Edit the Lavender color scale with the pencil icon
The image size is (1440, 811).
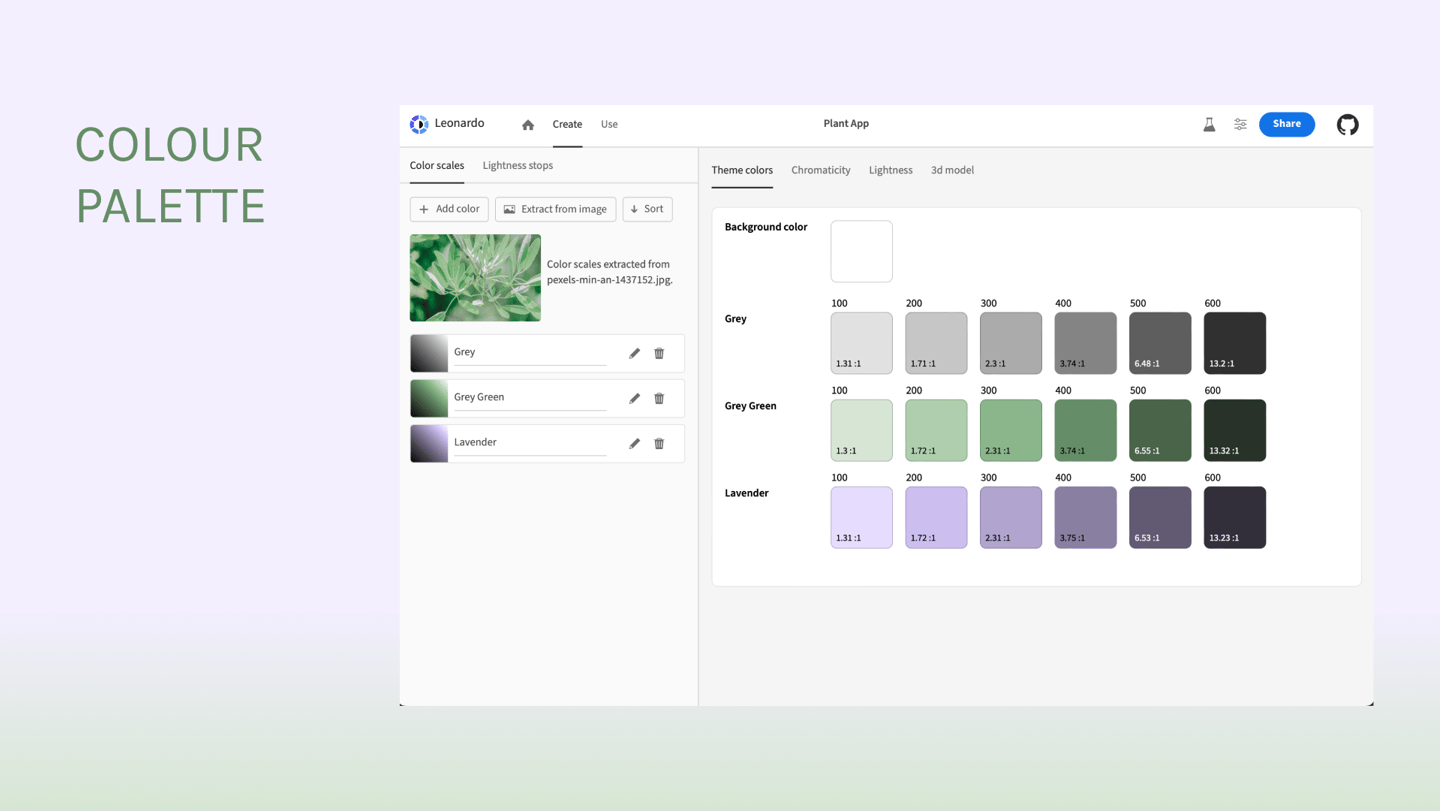[x=634, y=443]
